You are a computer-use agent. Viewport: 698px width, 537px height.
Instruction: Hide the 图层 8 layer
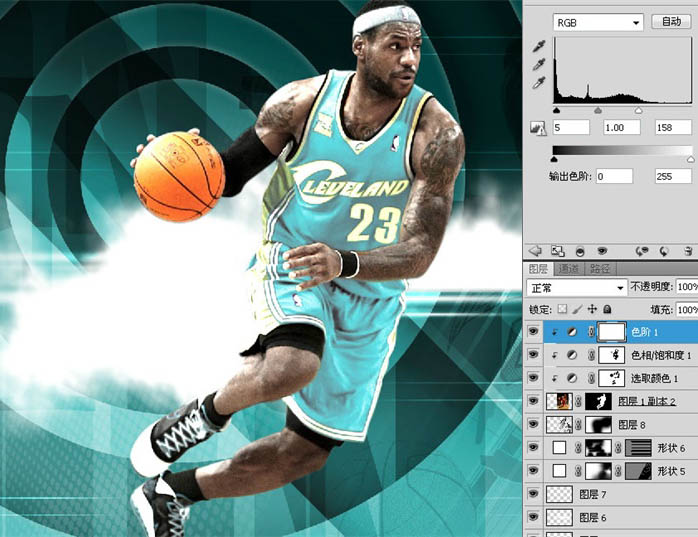click(x=533, y=424)
